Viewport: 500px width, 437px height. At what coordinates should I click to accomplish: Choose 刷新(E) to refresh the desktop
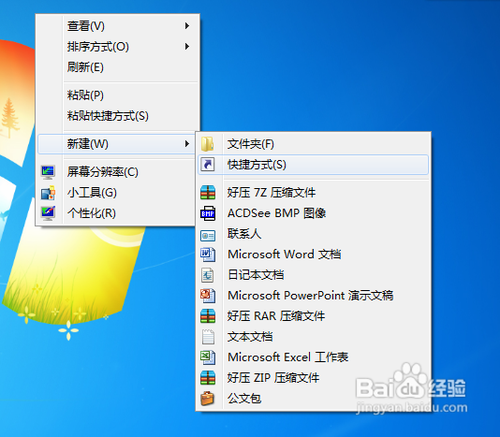[117, 67]
